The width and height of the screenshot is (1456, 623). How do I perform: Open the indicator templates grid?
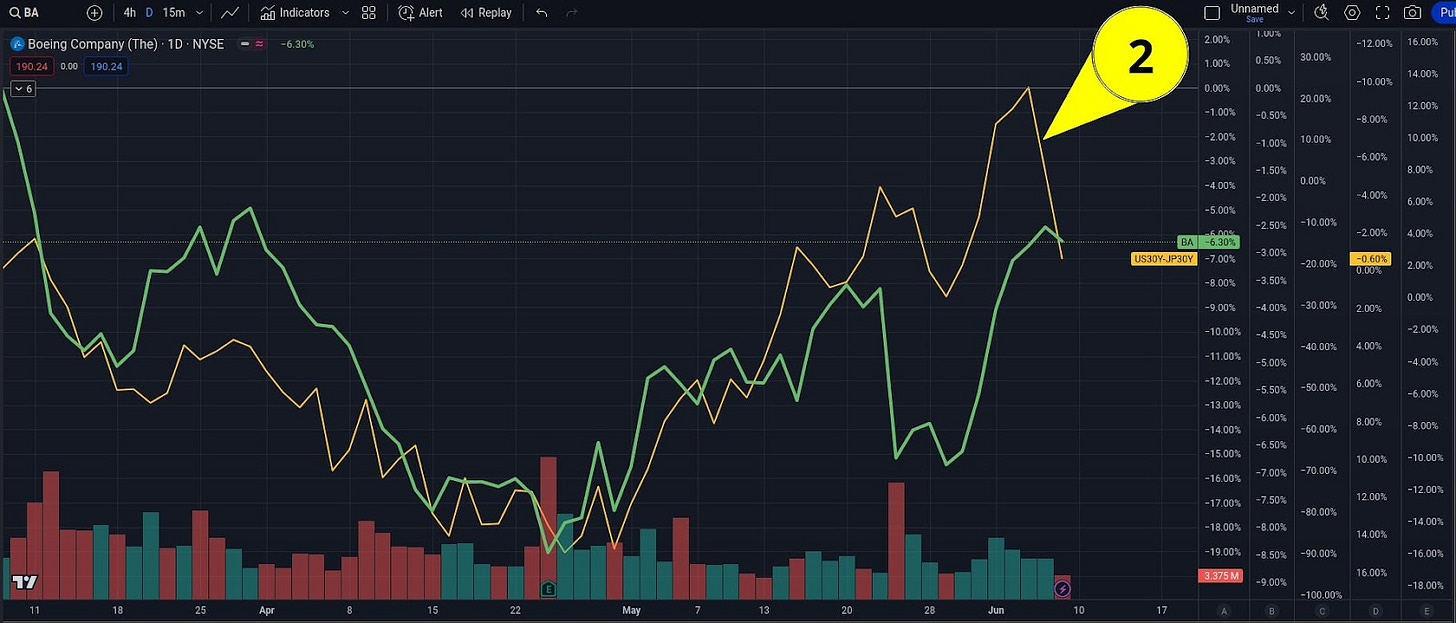tap(369, 13)
